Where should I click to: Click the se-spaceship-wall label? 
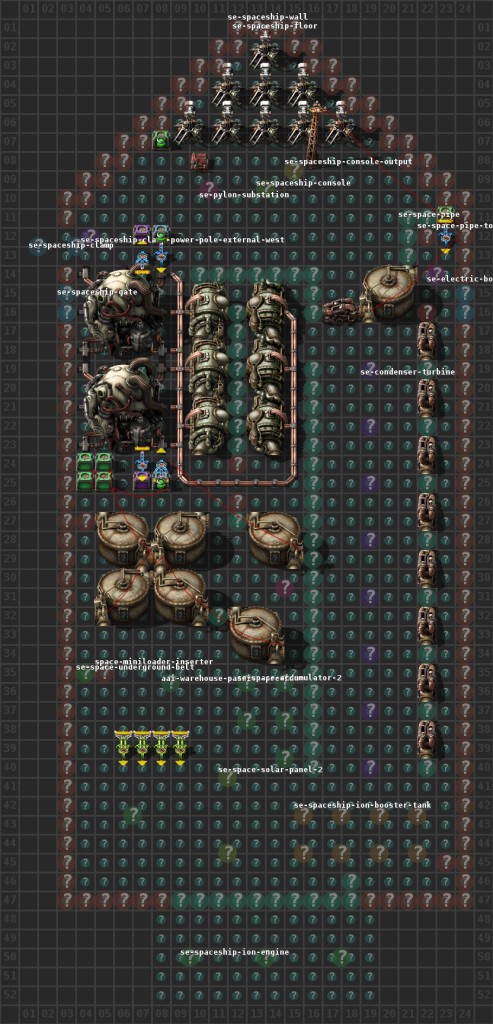[x=268, y=16]
